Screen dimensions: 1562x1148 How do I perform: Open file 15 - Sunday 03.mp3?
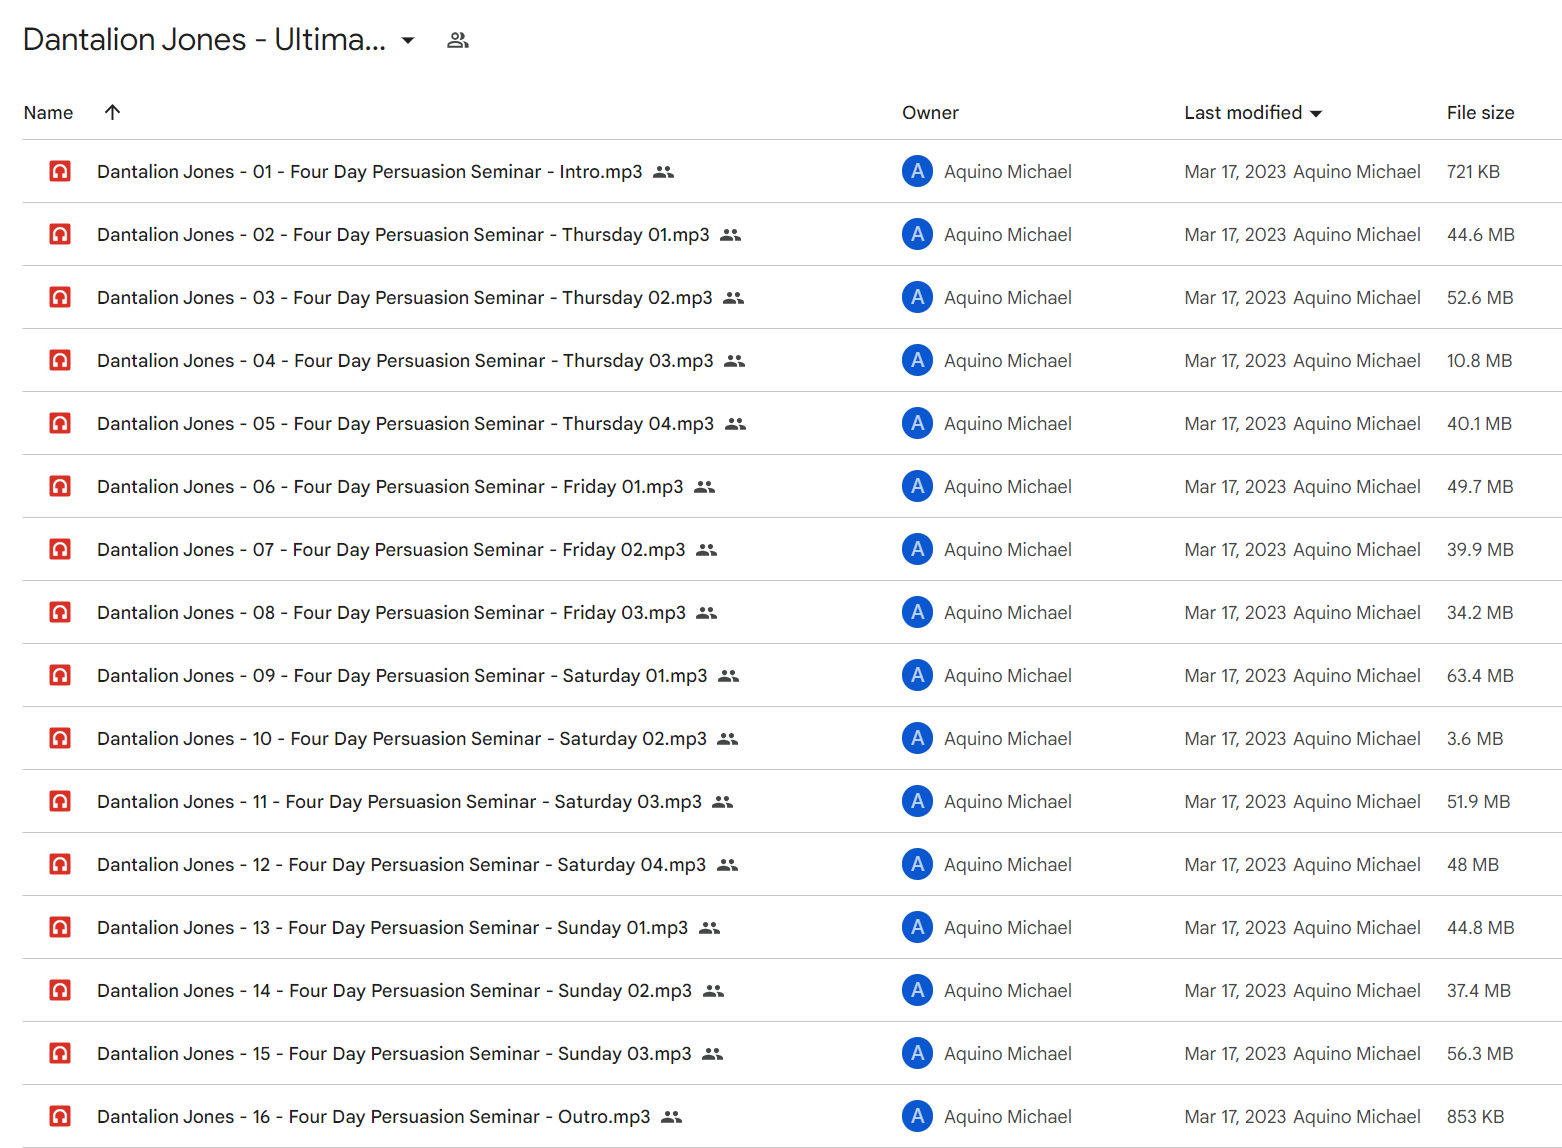394,1054
